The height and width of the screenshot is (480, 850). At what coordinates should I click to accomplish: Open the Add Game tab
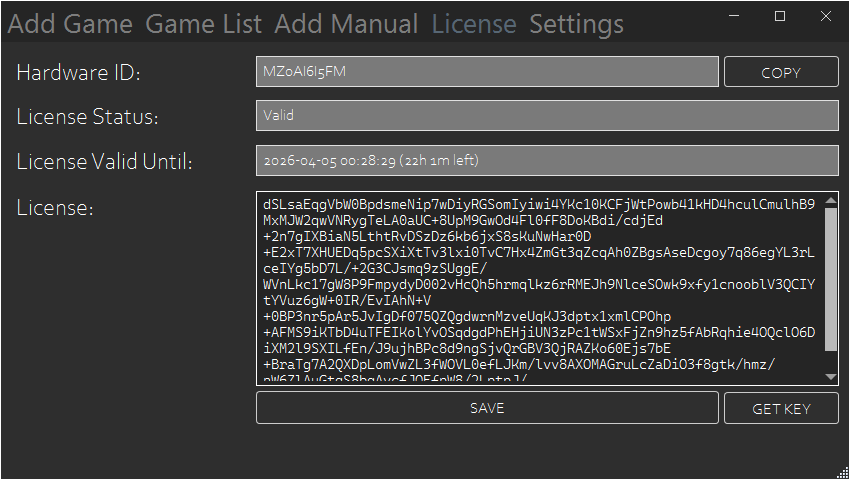point(70,24)
